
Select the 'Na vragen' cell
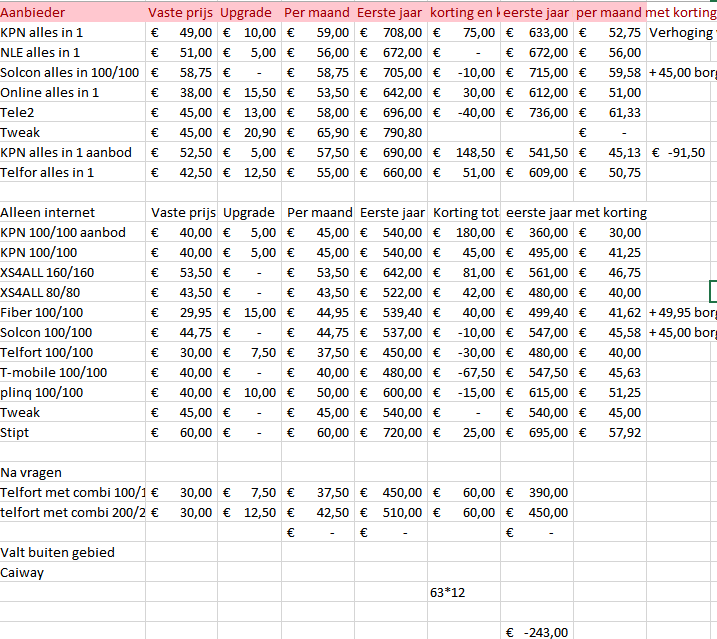click(x=73, y=473)
